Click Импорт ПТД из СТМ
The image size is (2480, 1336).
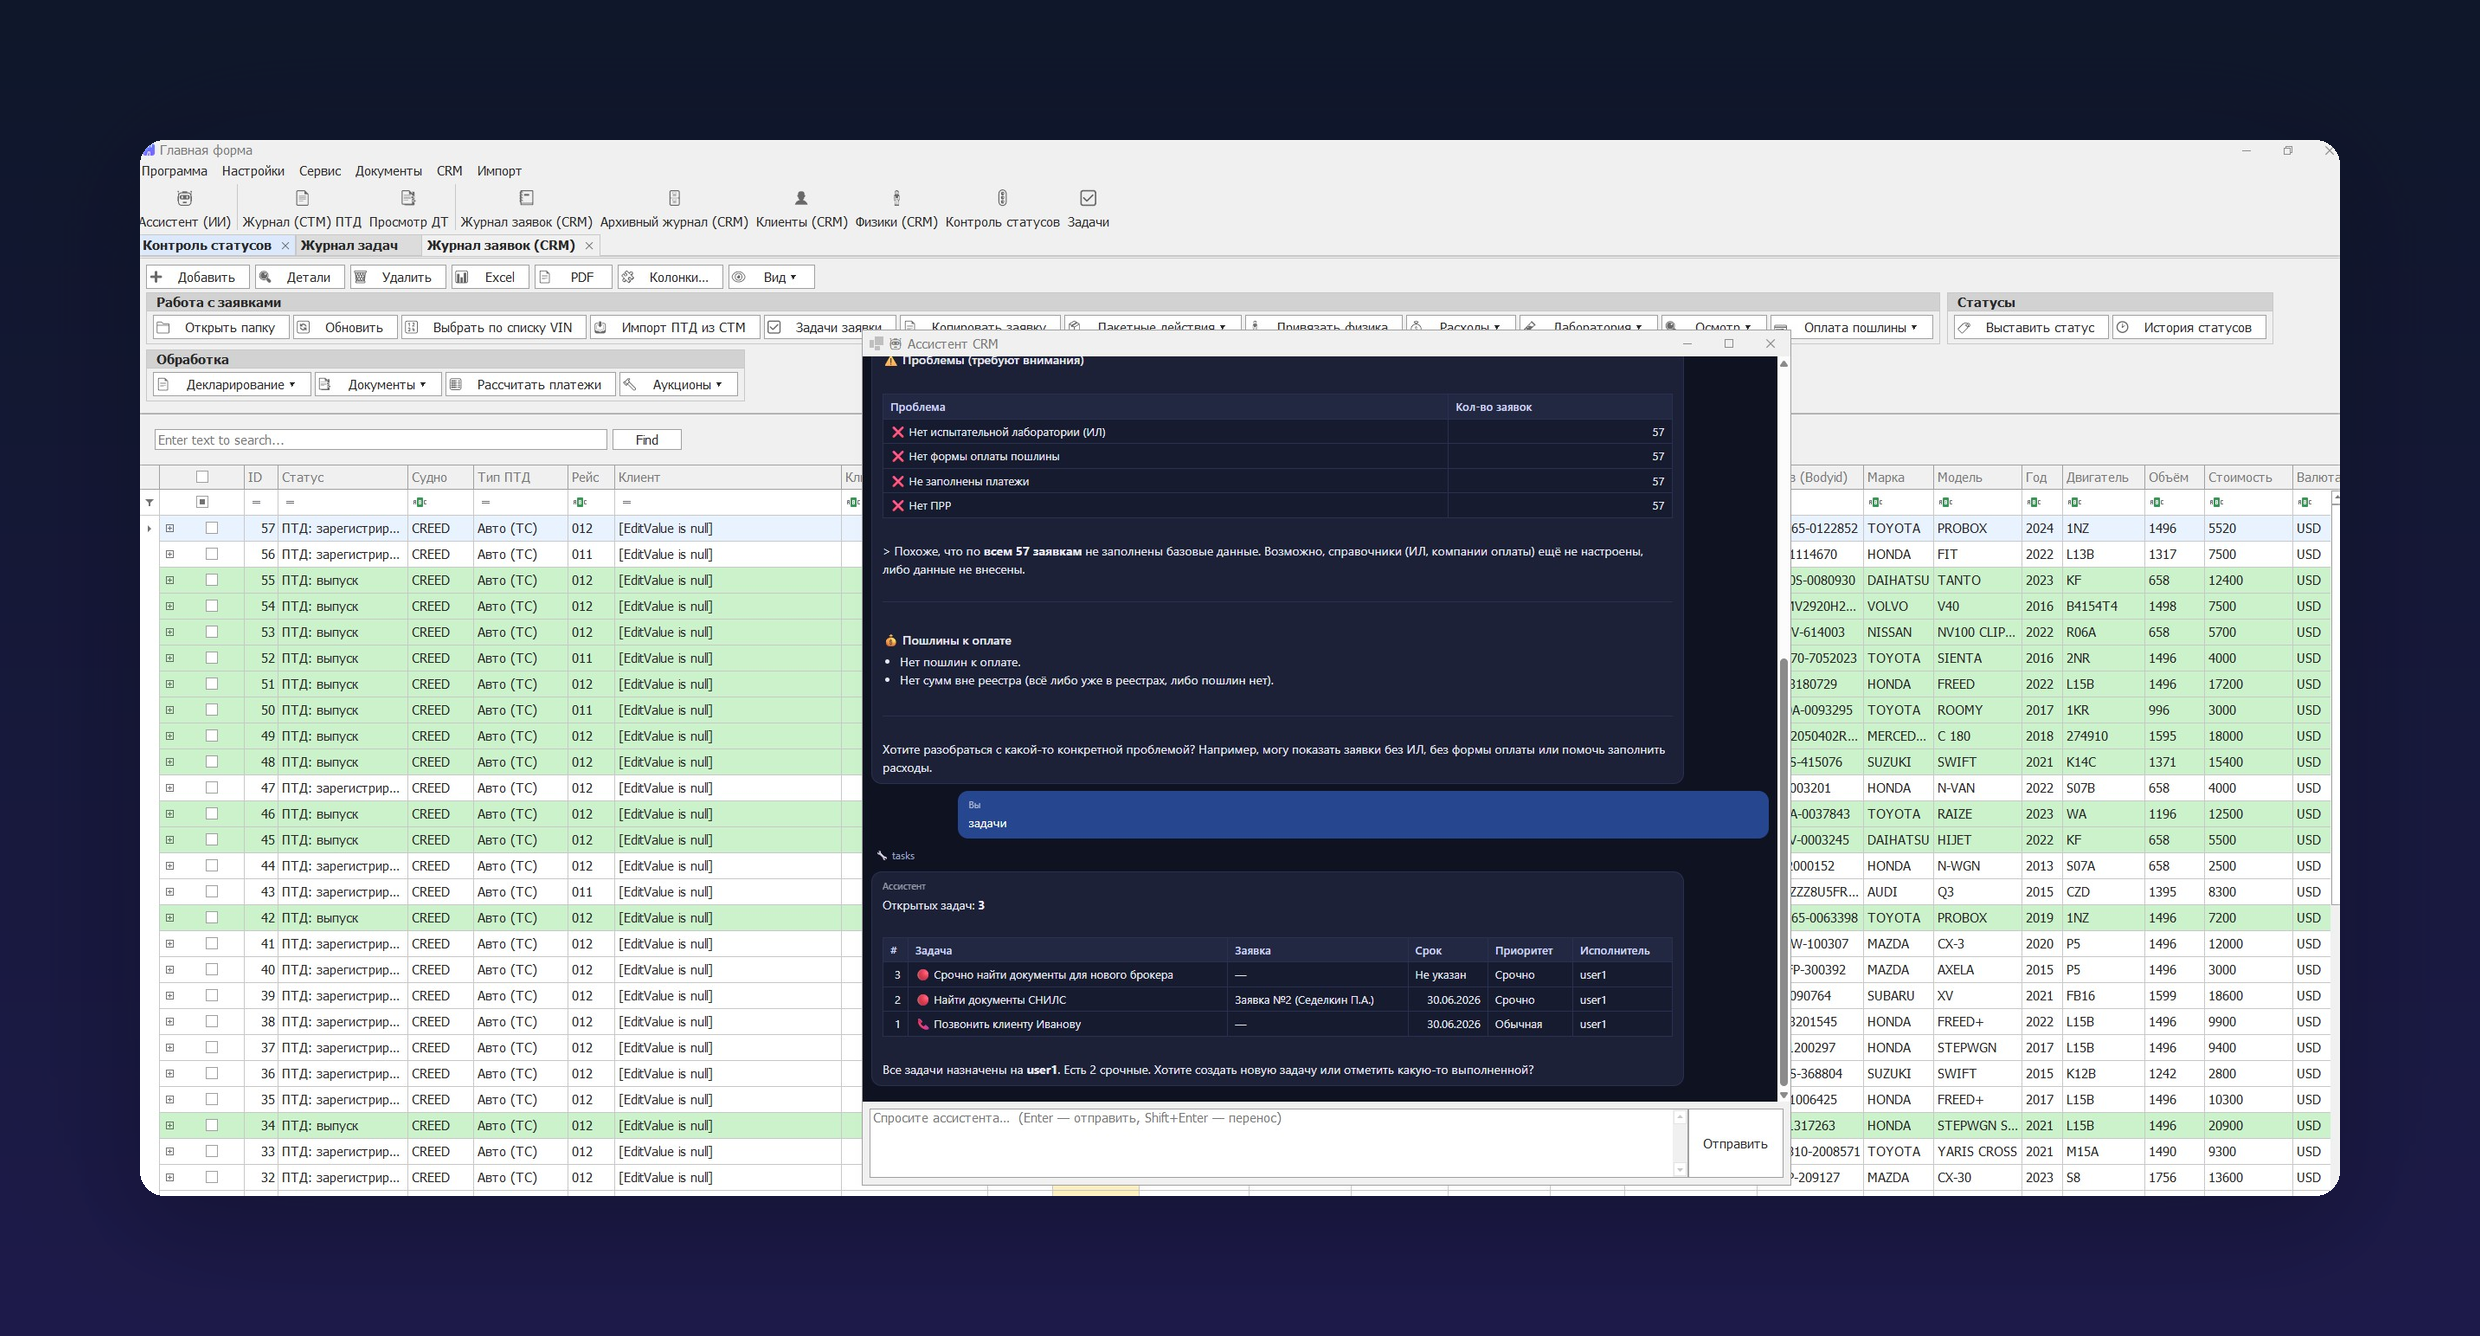coord(674,327)
